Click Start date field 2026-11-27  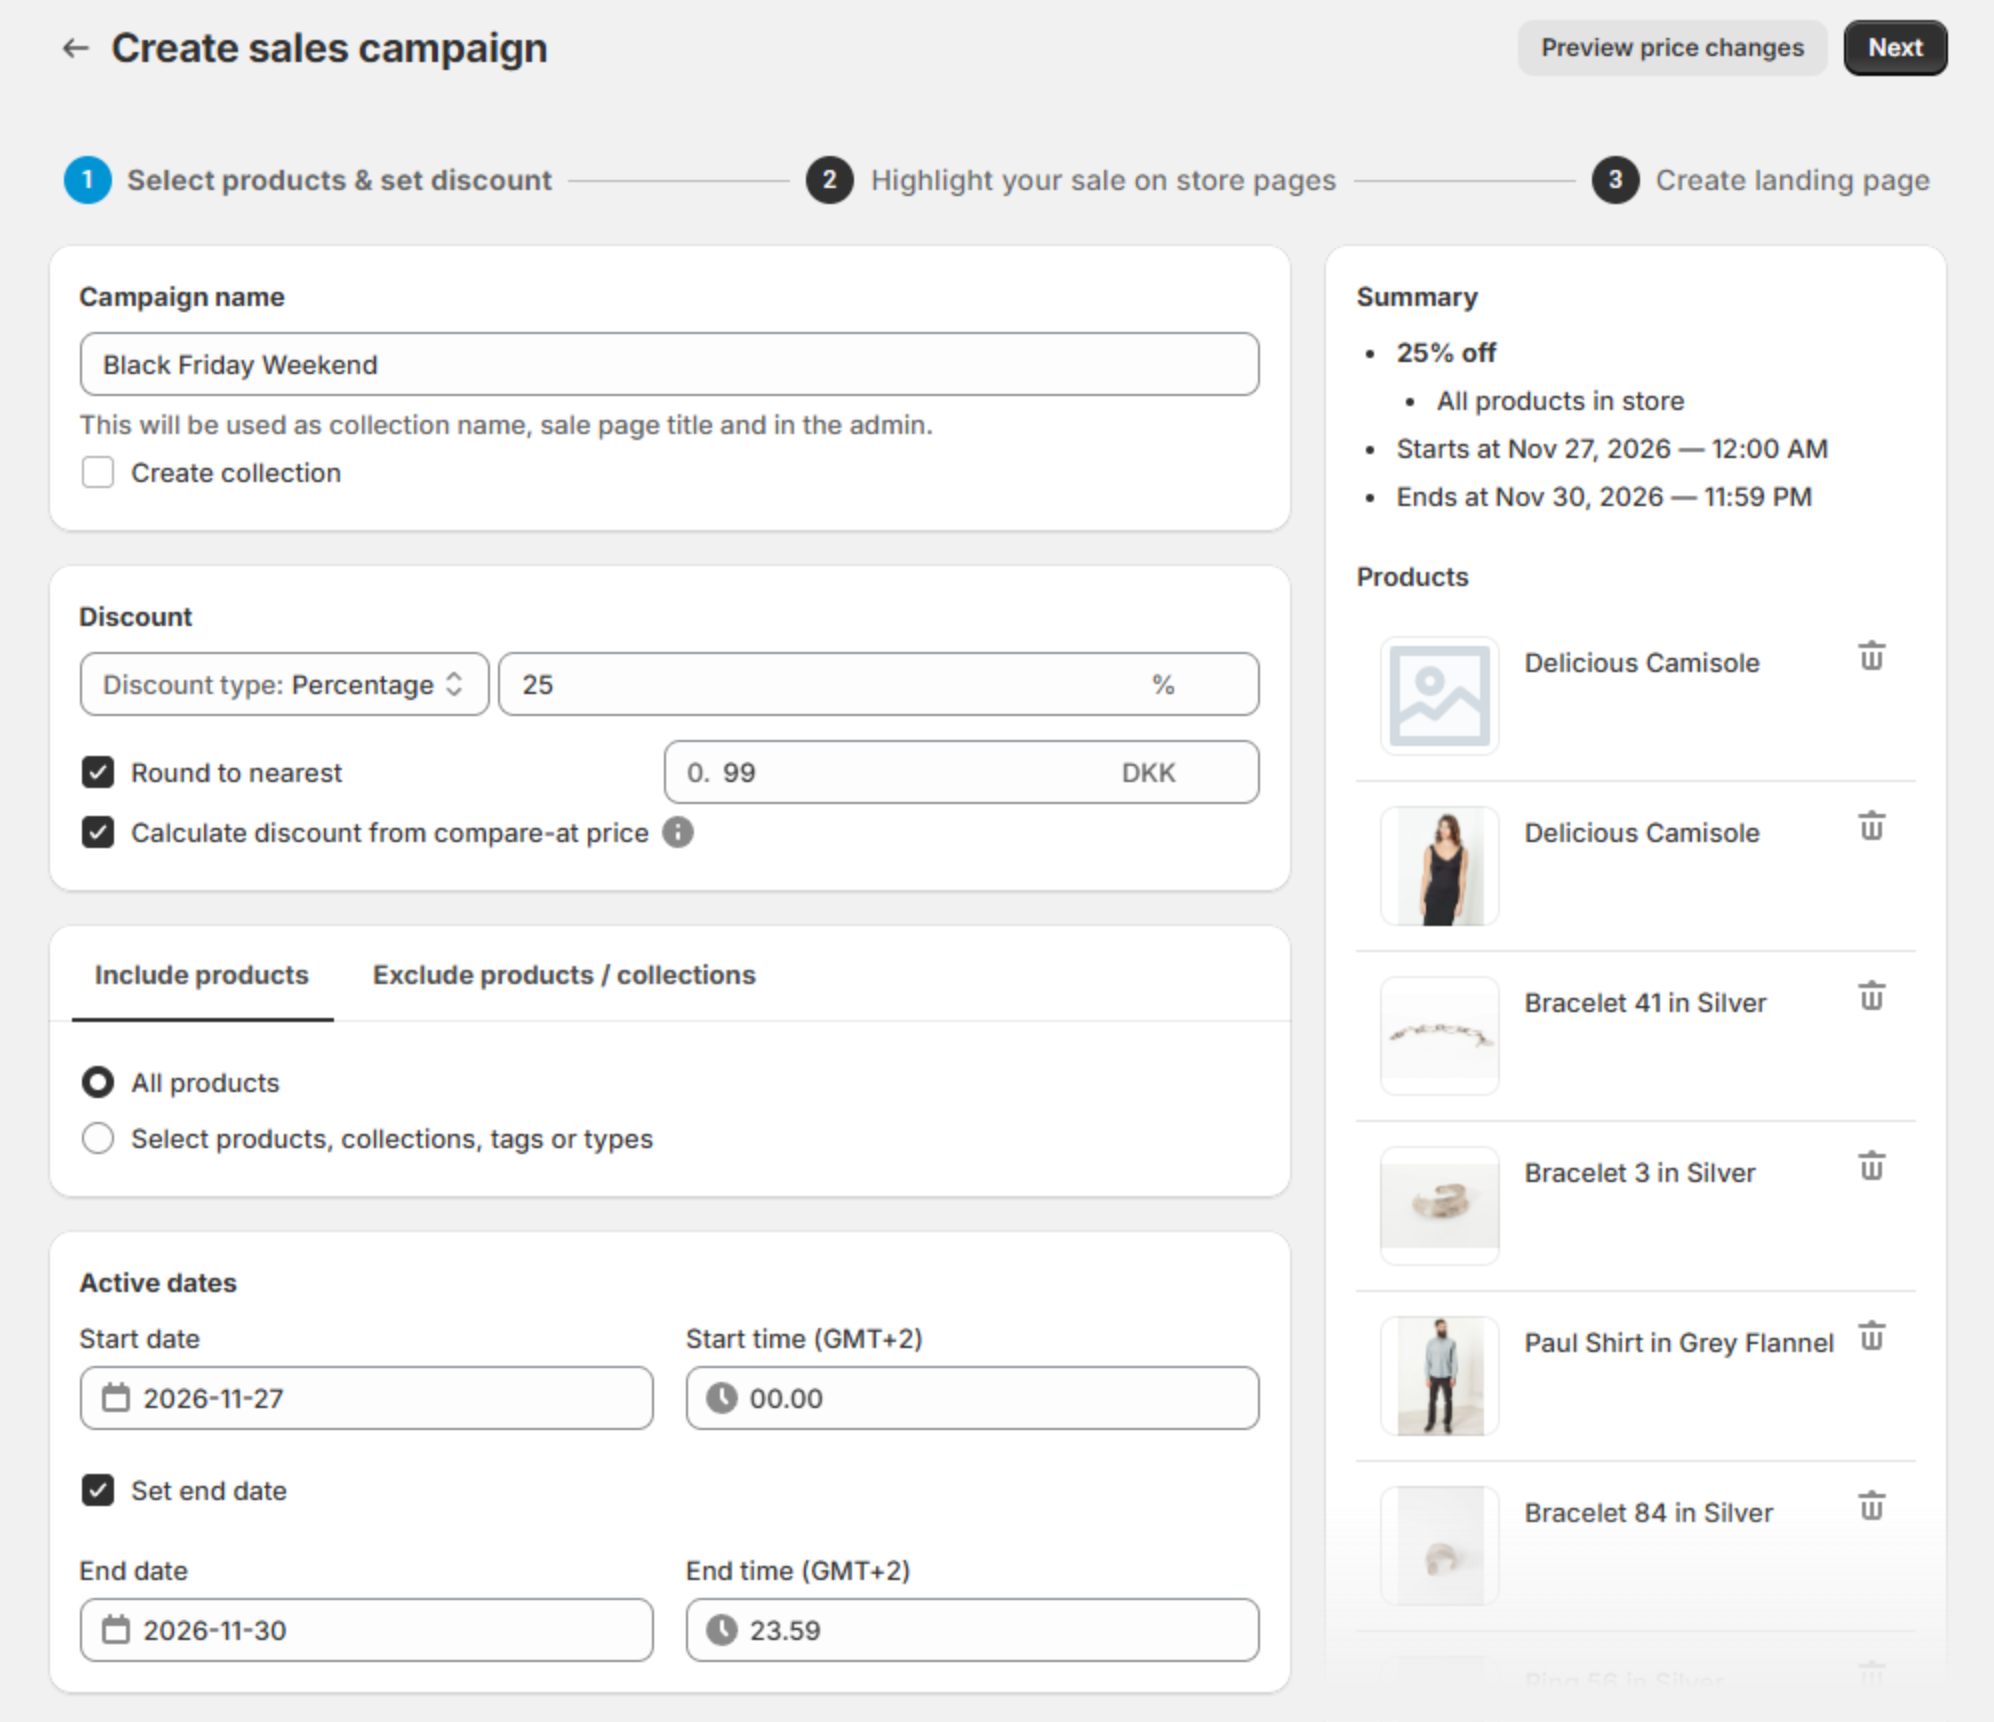pos(366,1398)
